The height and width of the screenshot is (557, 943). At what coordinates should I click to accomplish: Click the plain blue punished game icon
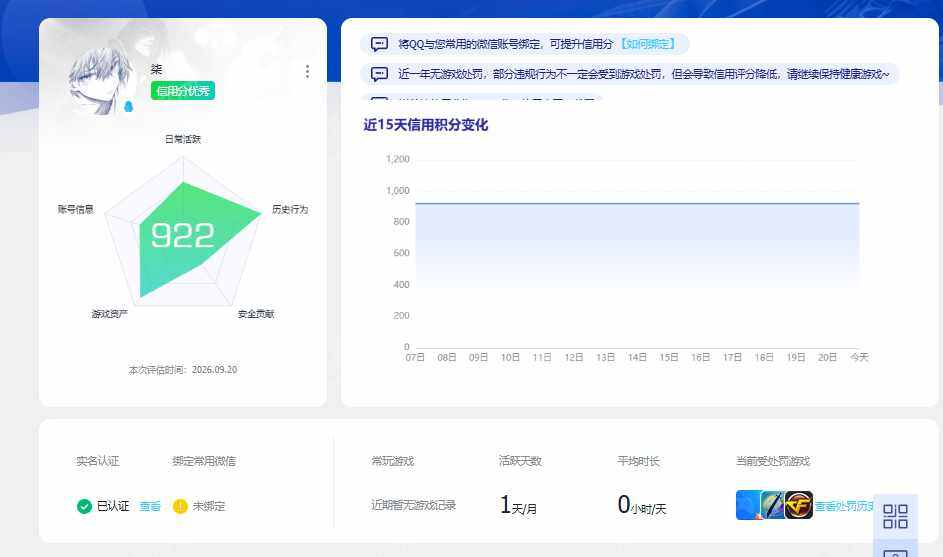[748, 505]
